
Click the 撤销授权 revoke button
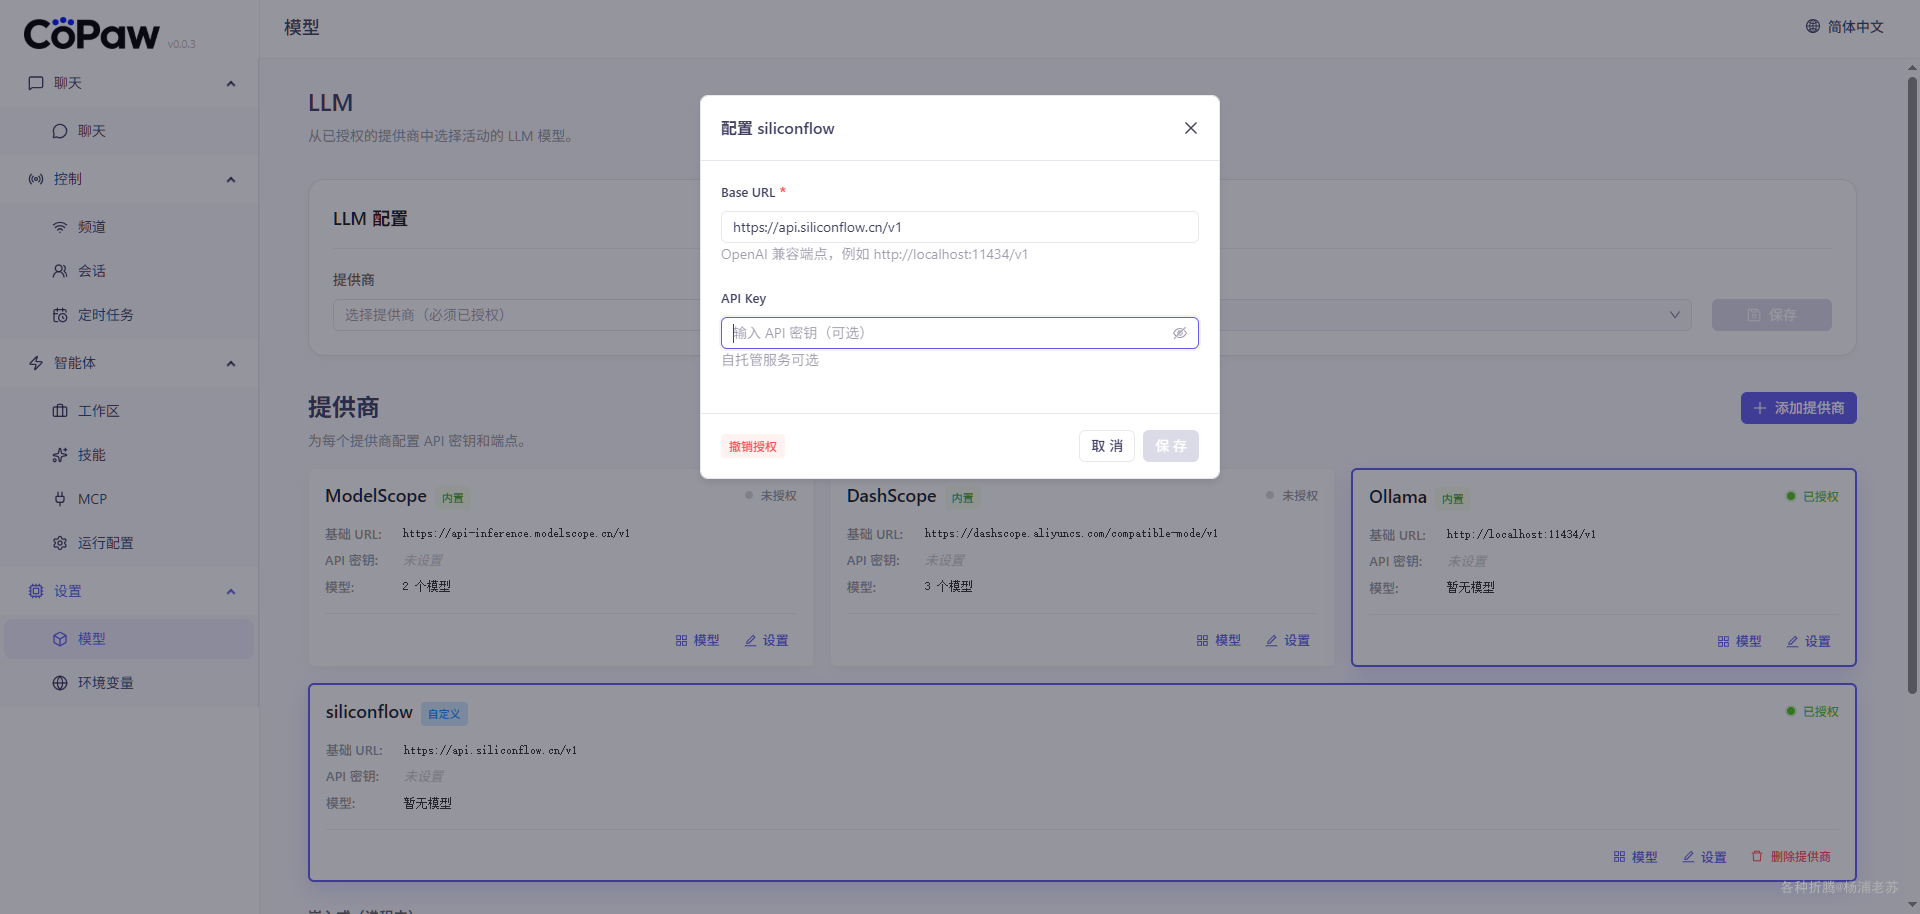point(752,446)
